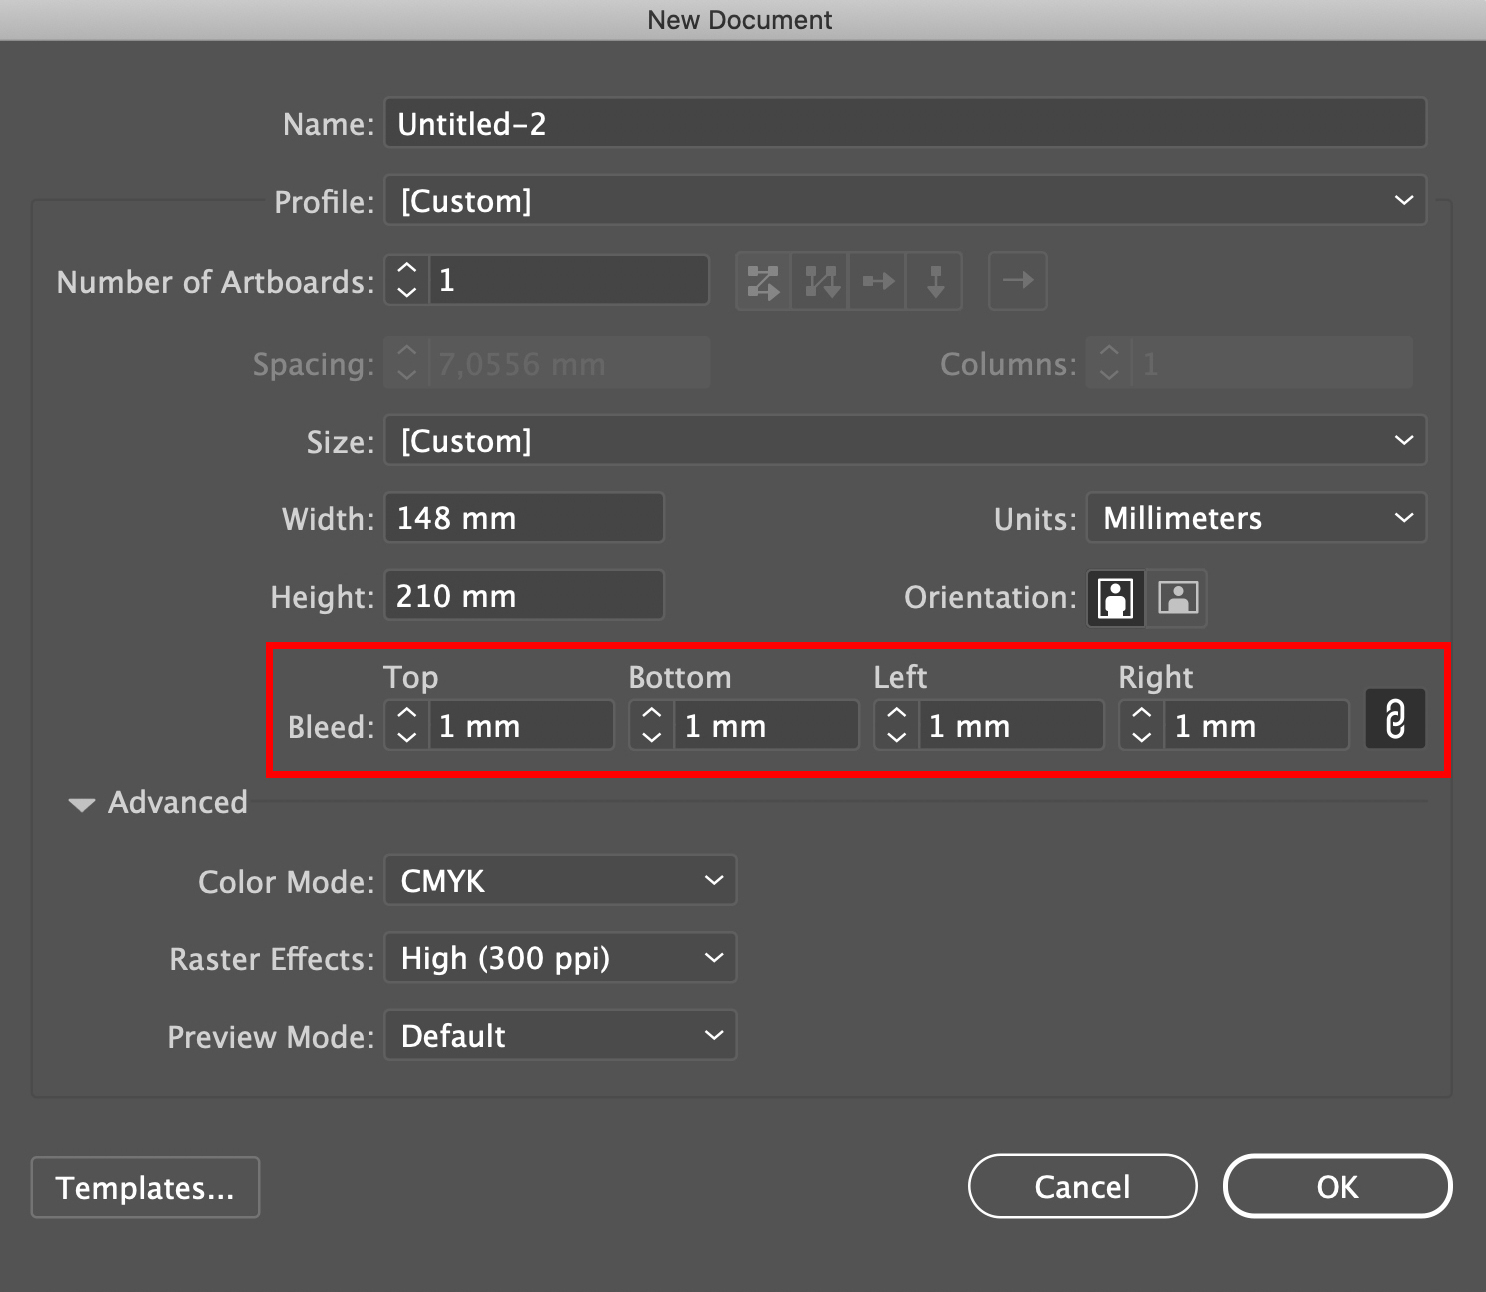Select portrait orientation
1486x1292 pixels.
click(1114, 598)
